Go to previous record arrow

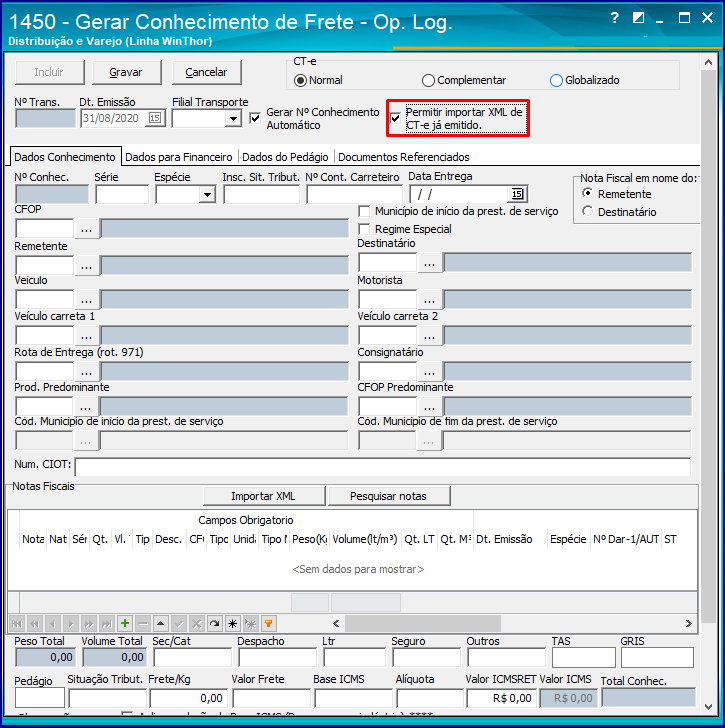pos(53,624)
